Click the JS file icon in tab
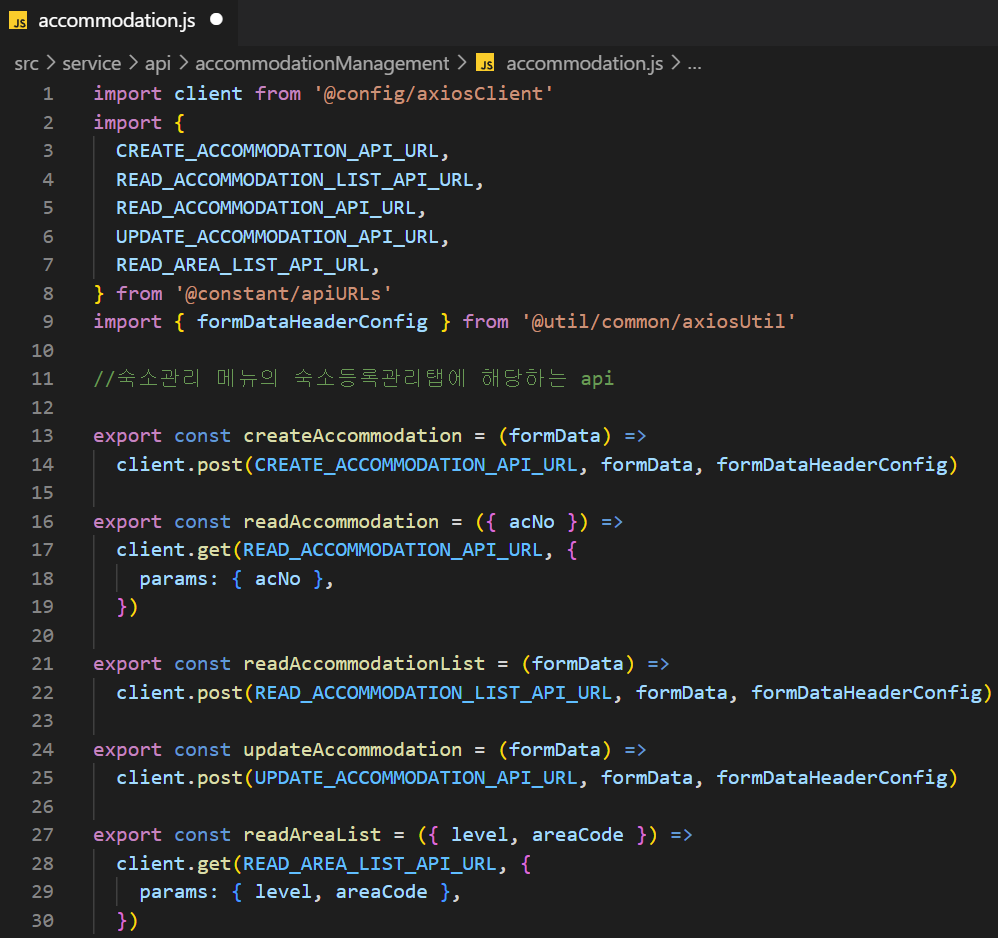 point(18,22)
